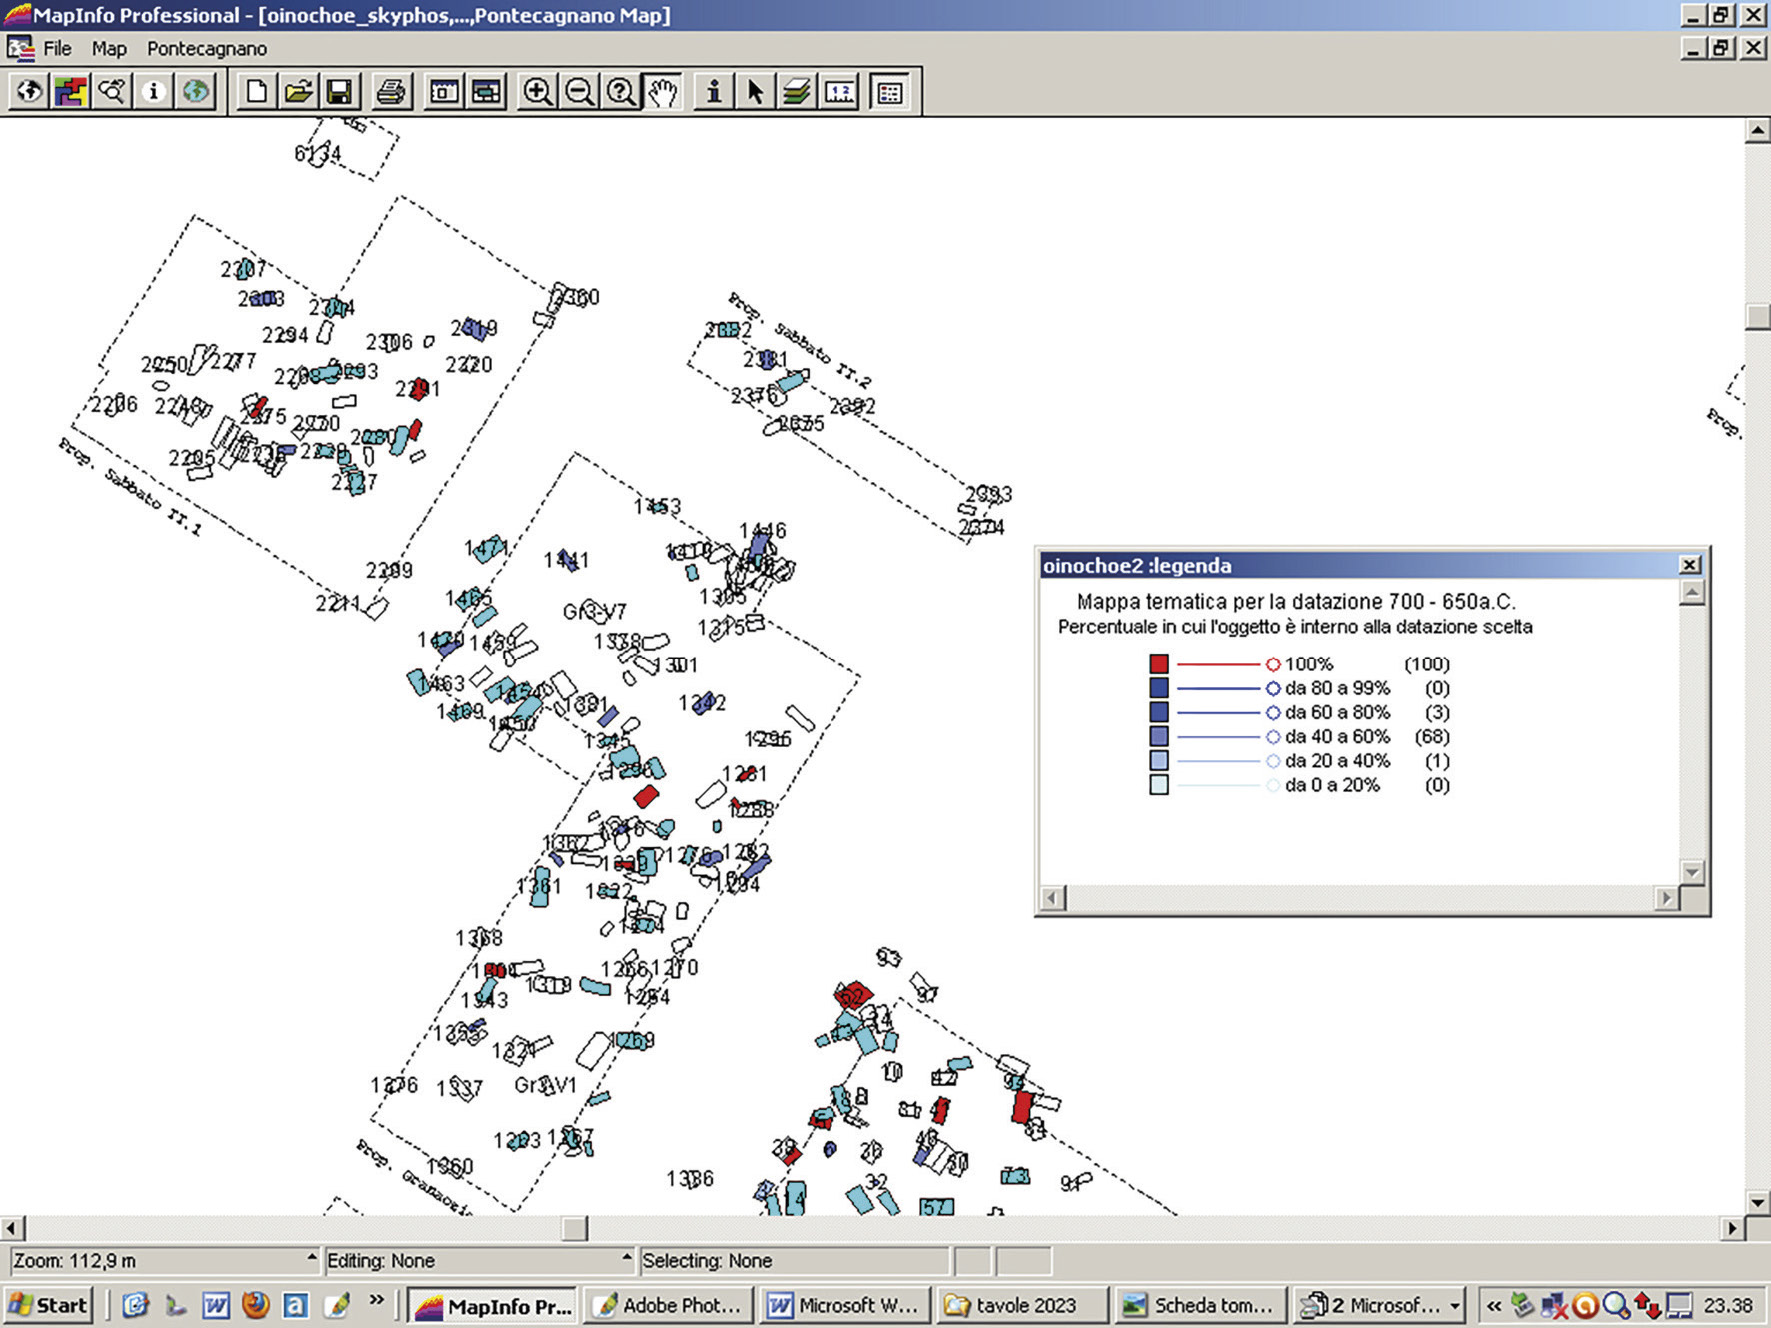The width and height of the screenshot is (1771, 1328).
Task: Click the ruler distance tool icon
Action: tap(840, 92)
